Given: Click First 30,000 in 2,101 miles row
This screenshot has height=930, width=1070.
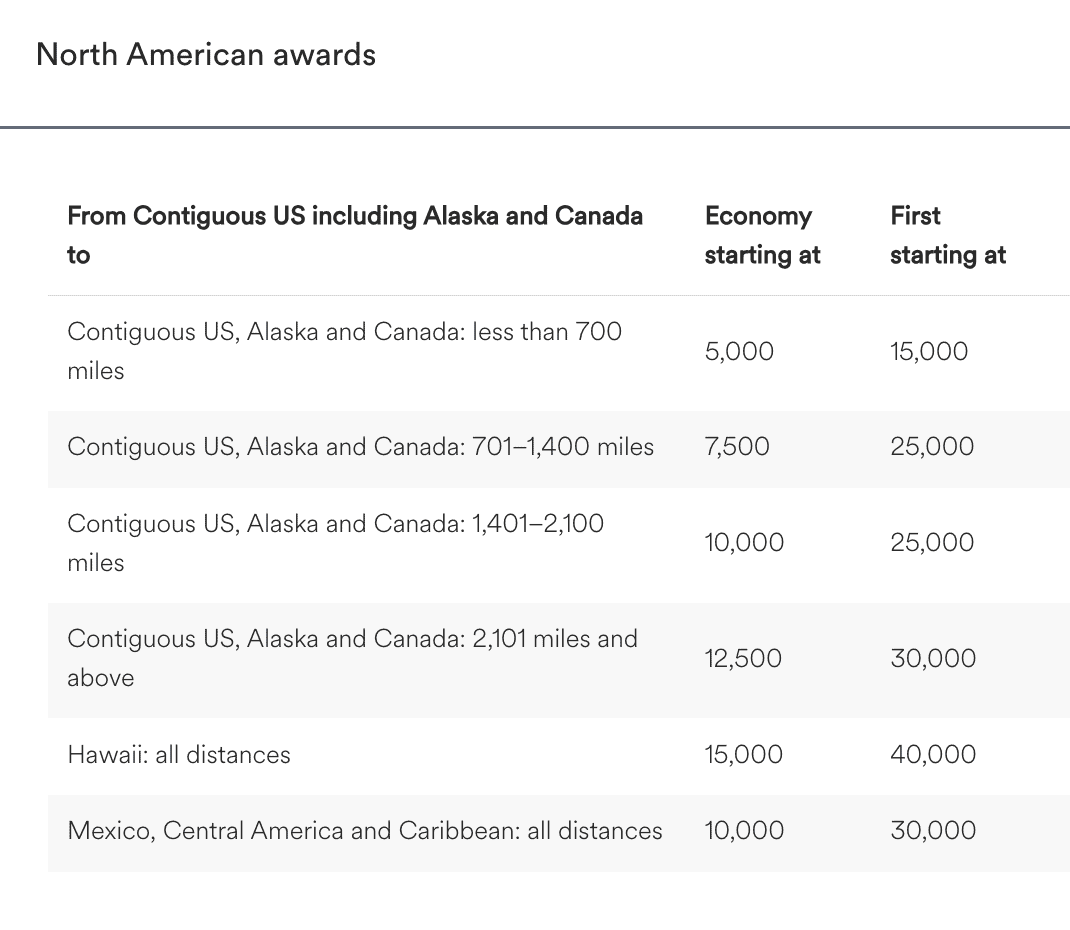Looking at the screenshot, I should pyautogui.click(x=933, y=658).
